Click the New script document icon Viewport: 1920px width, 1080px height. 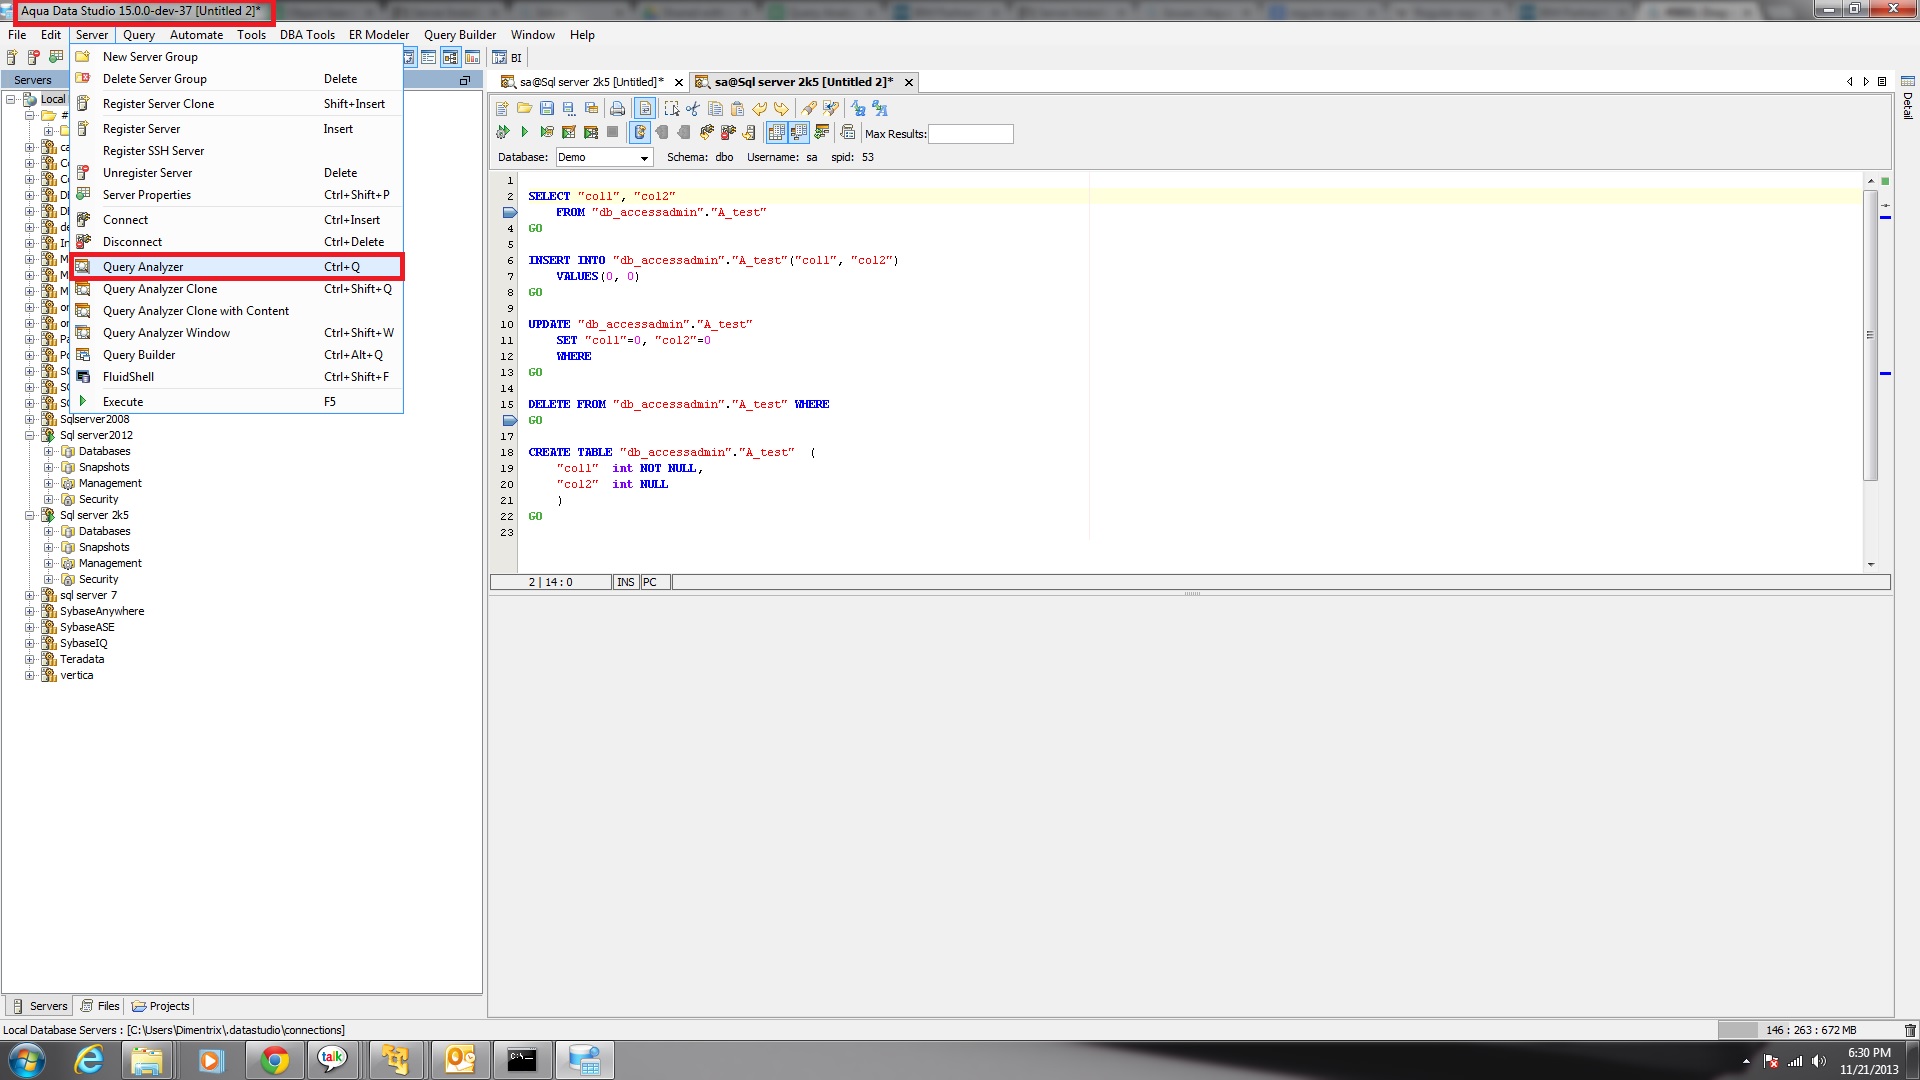pyautogui.click(x=502, y=108)
